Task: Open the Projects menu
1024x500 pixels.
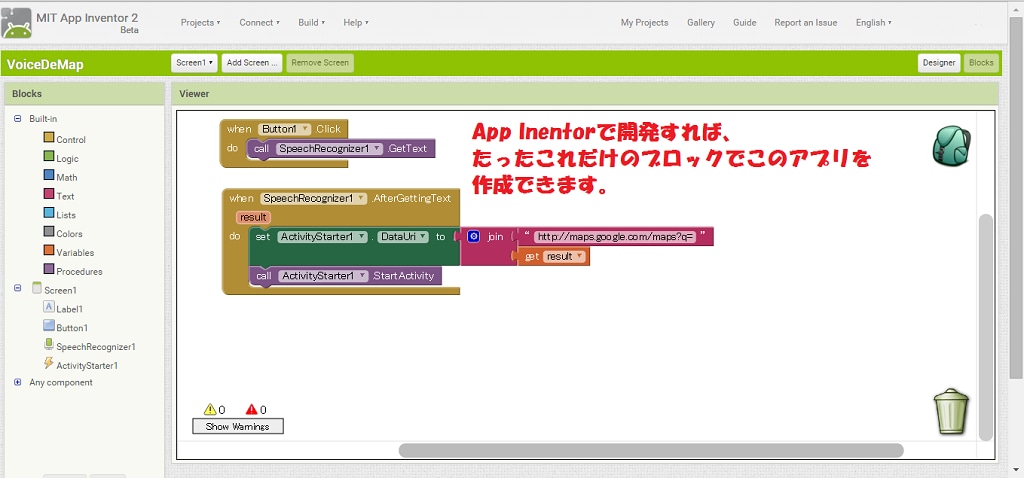Action: click(x=200, y=22)
